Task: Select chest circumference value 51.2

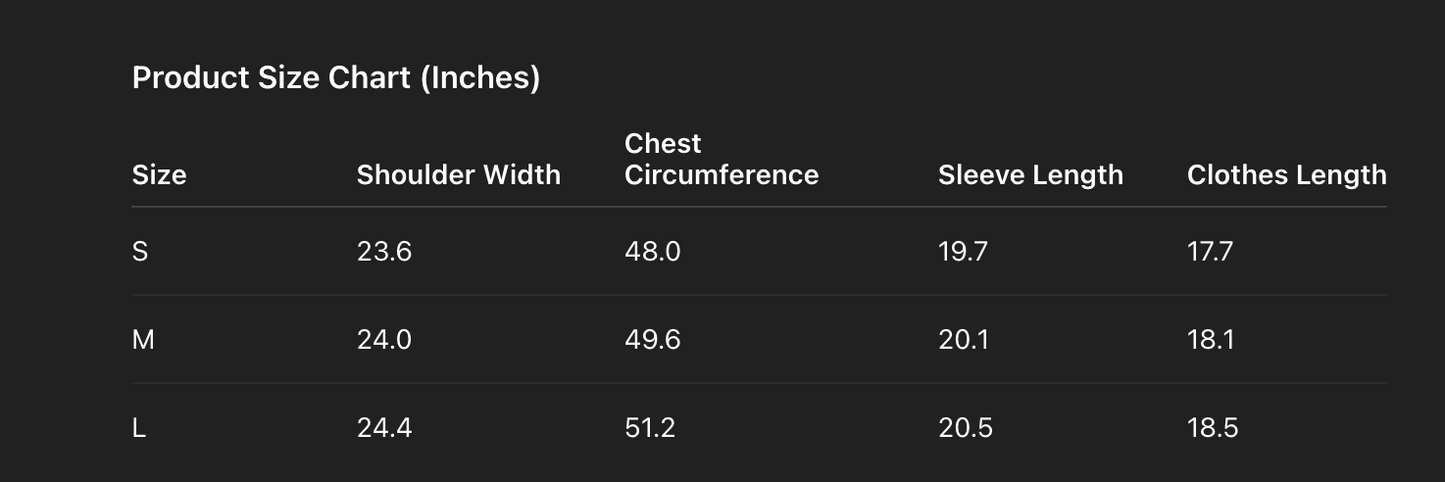Action: coord(650,428)
